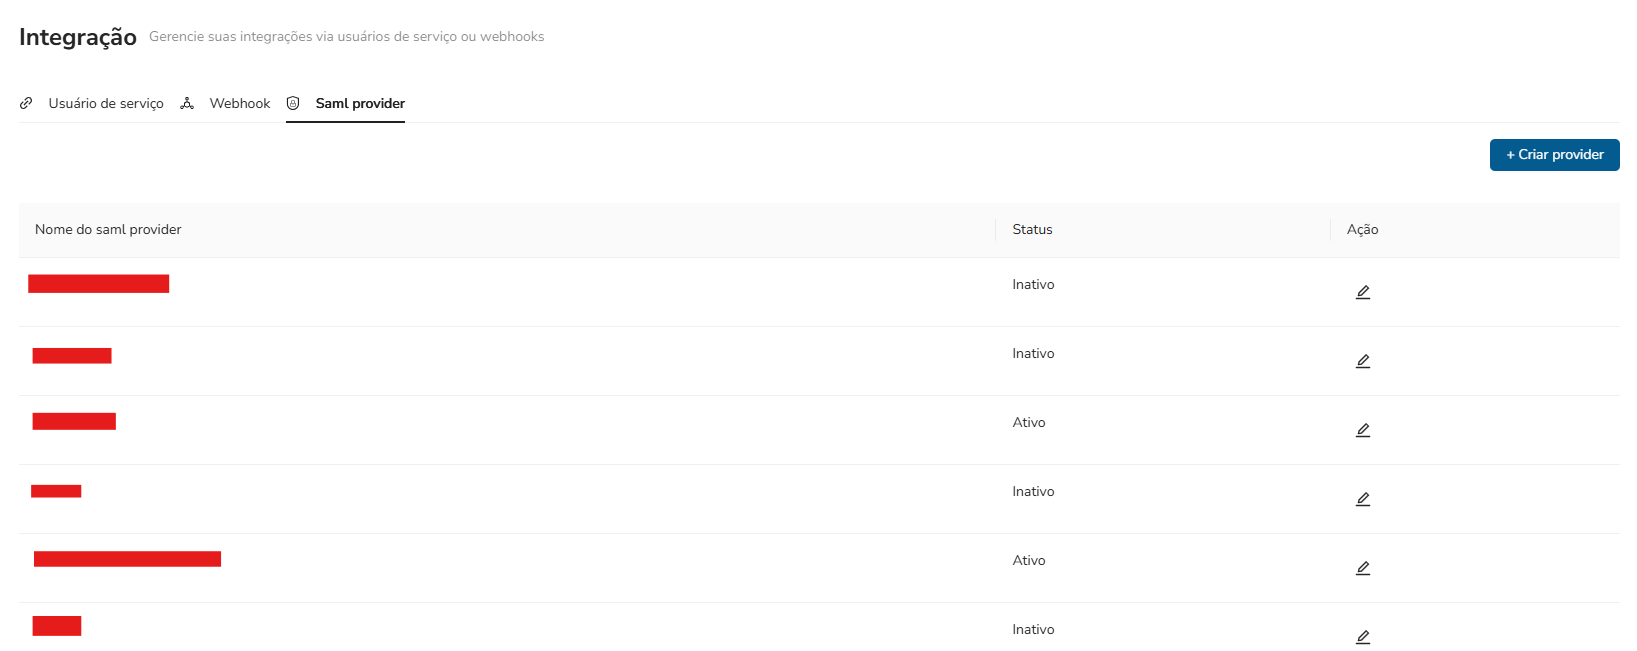Switch to the Usuário de serviço tab
The width and height of the screenshot is (1637, 651).
[x=106, y=103]
